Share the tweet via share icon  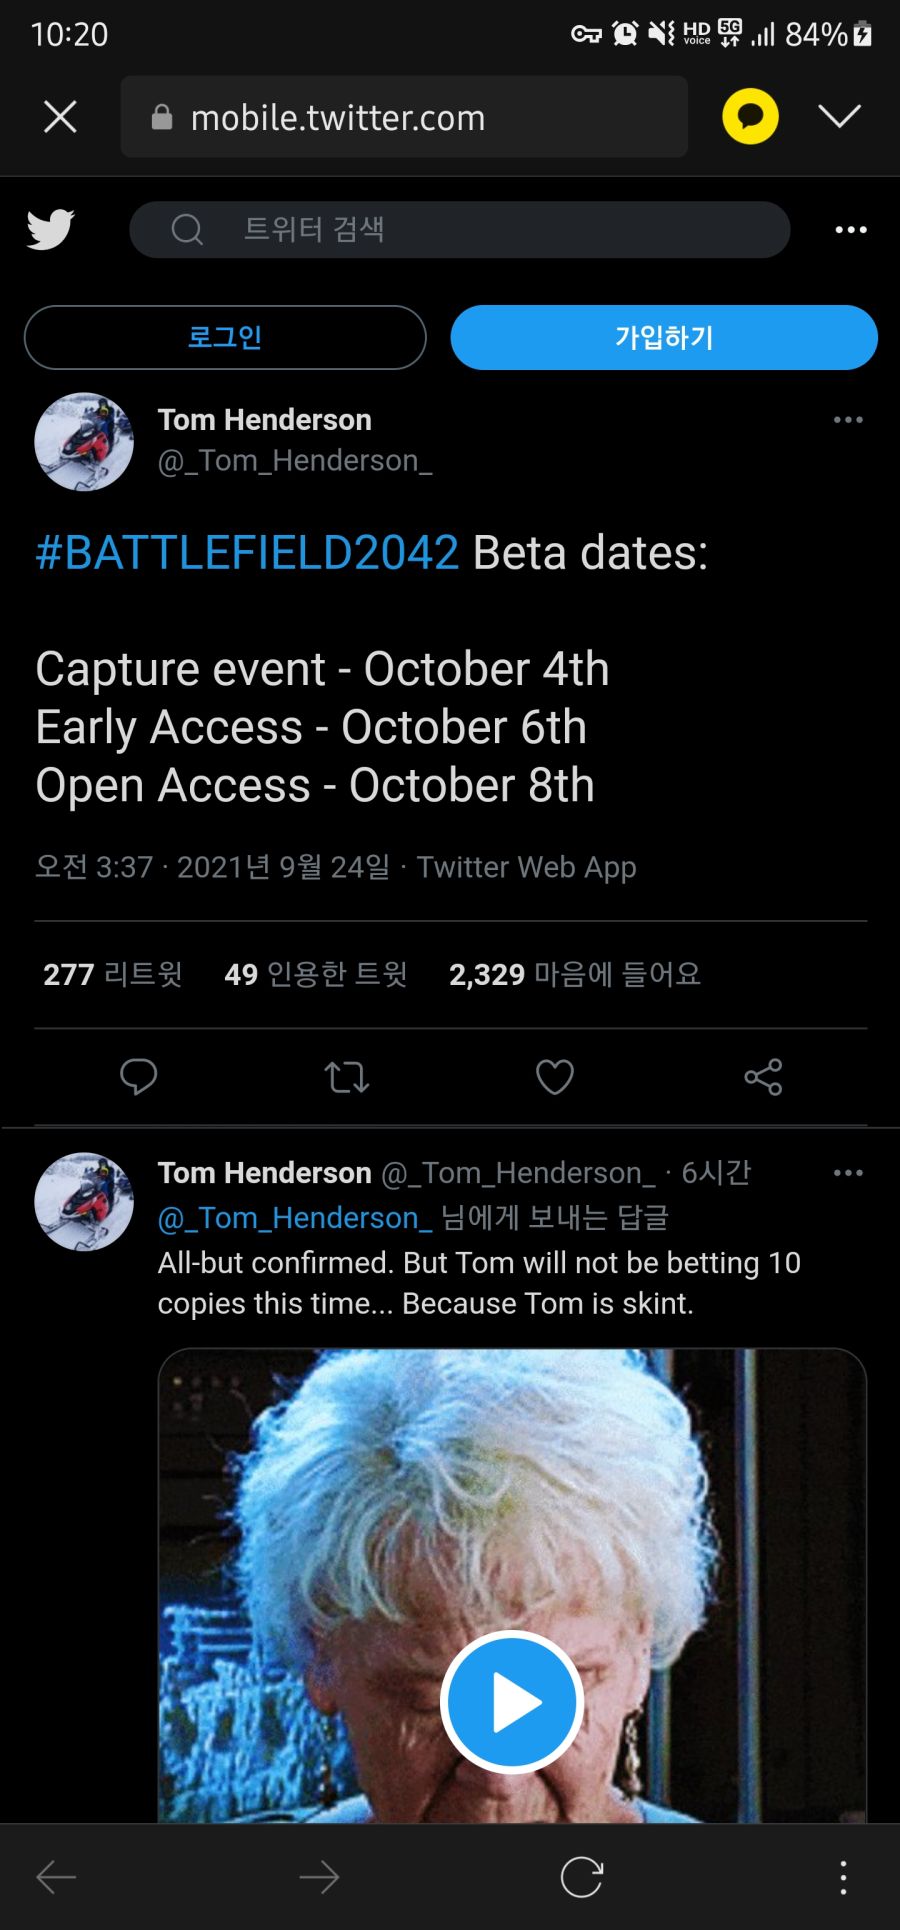click(x=763, y=1077)
